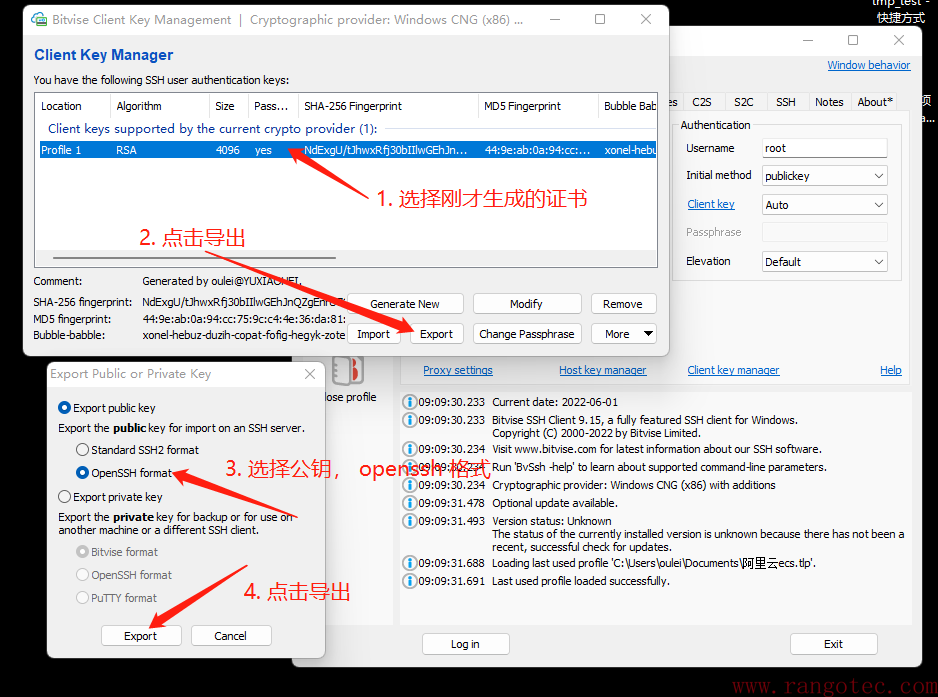Click Generate New key button

pos(405,304)
